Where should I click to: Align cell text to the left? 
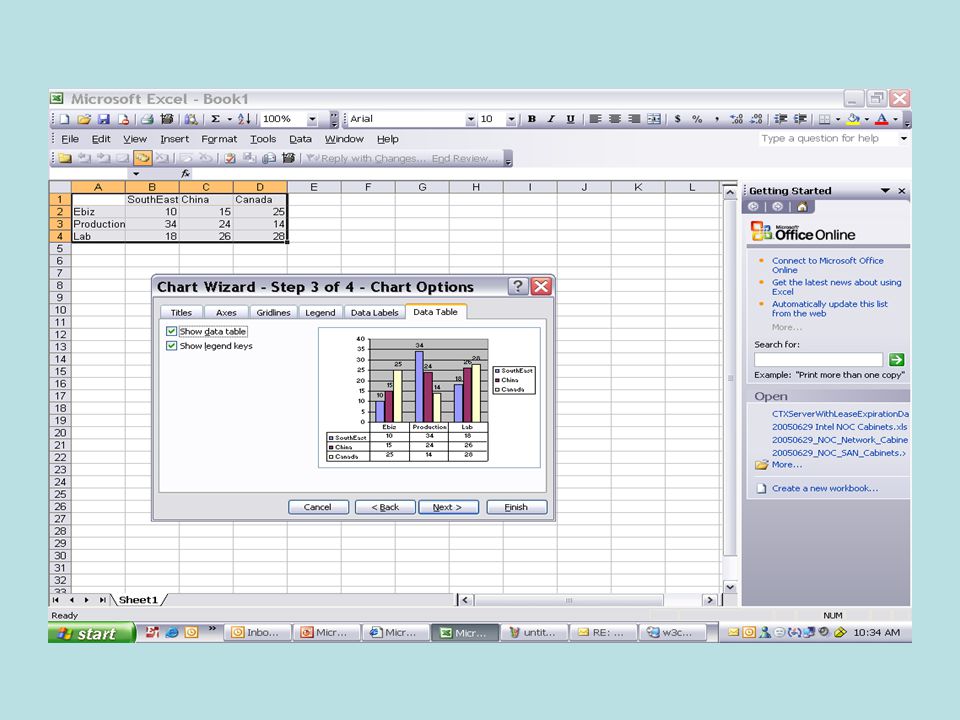click(595, 119)
